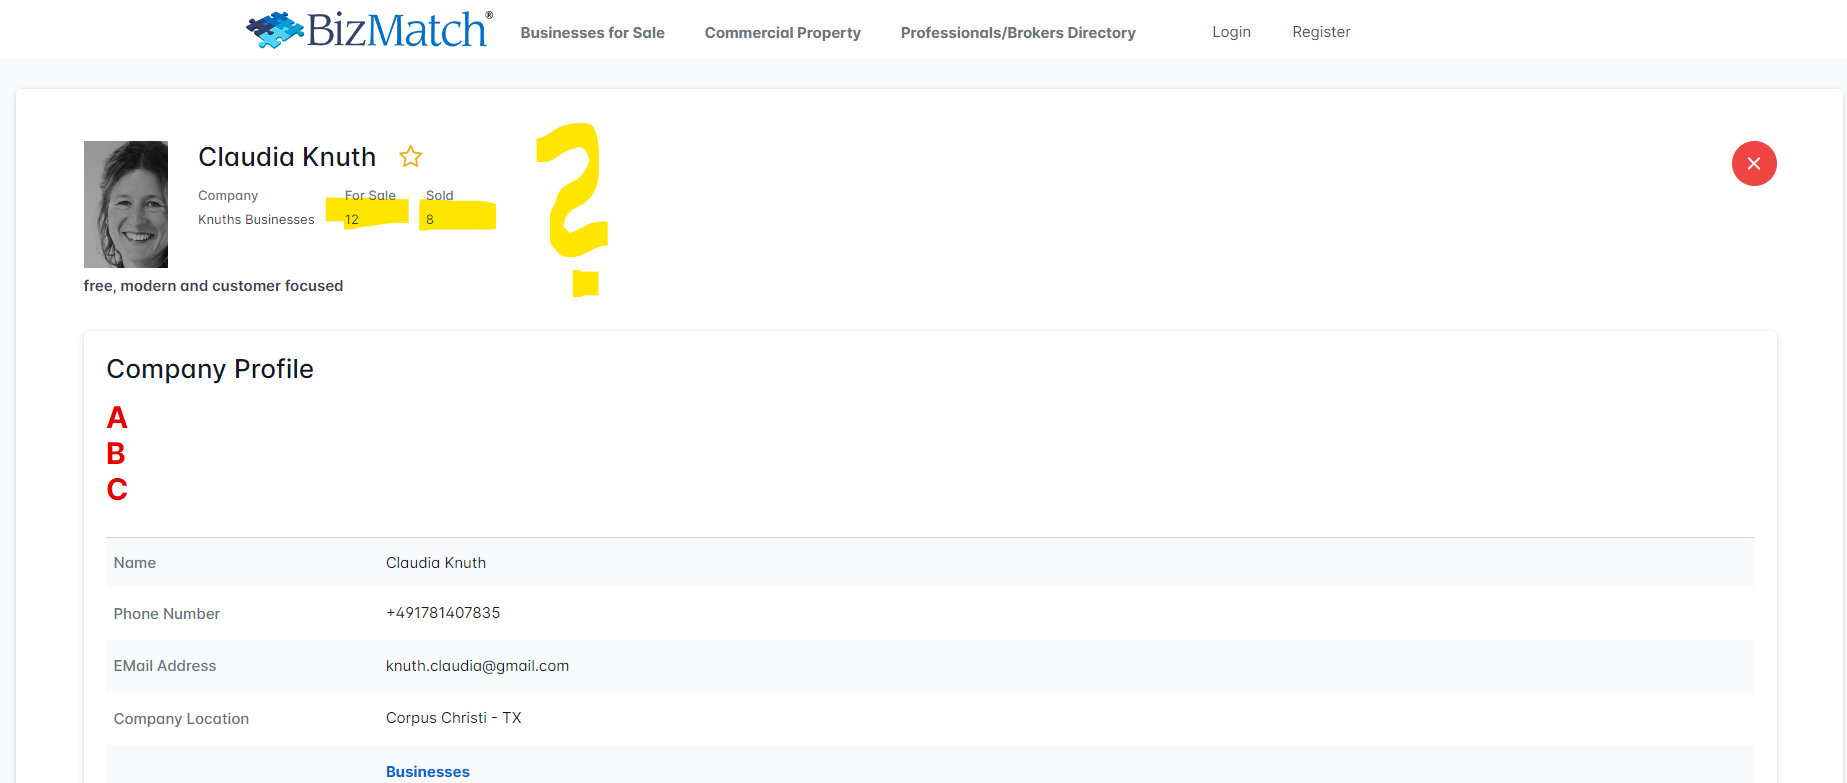Click the For Sale count of 12
The width and height of the screenshot is (1847, 783).
pyautogui.click(x=352, y=219)
